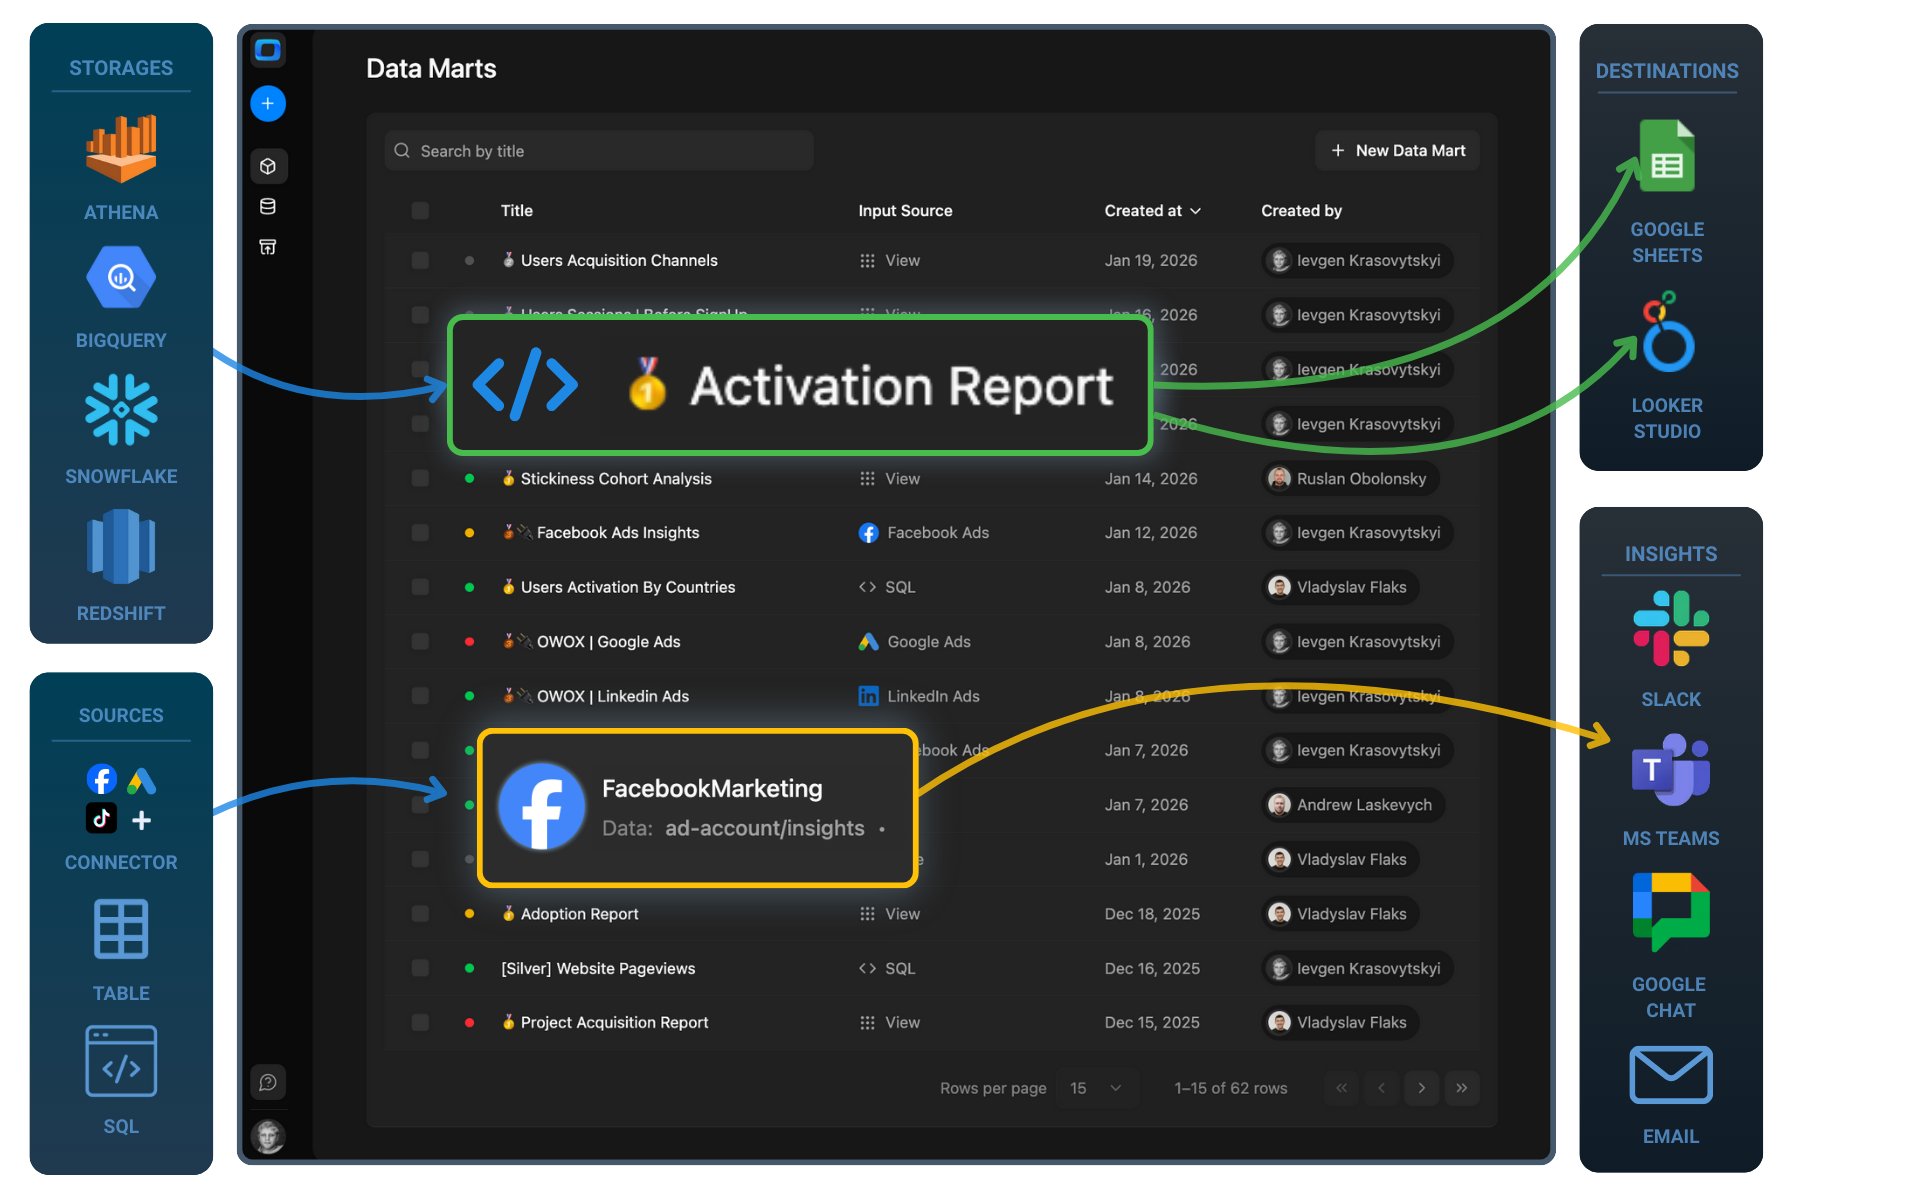Open the Data Marts cube icon in sidebar
This screenshot has height=1200, width=1920.
click(268, 166)
